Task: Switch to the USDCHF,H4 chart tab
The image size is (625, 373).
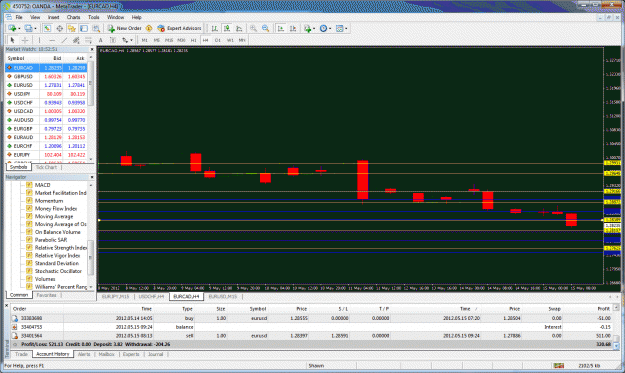Action: point(151,296)
